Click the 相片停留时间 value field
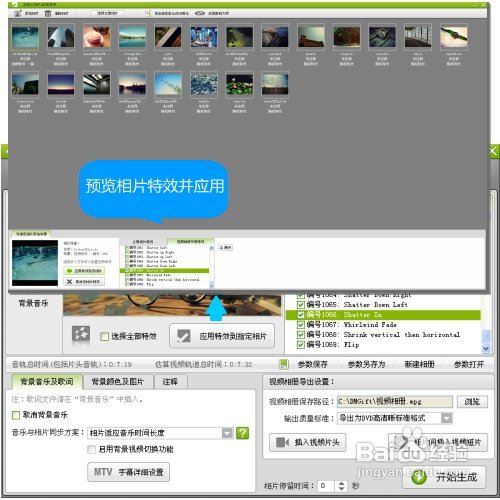The image size is (500, 500). tap(326, 486)
